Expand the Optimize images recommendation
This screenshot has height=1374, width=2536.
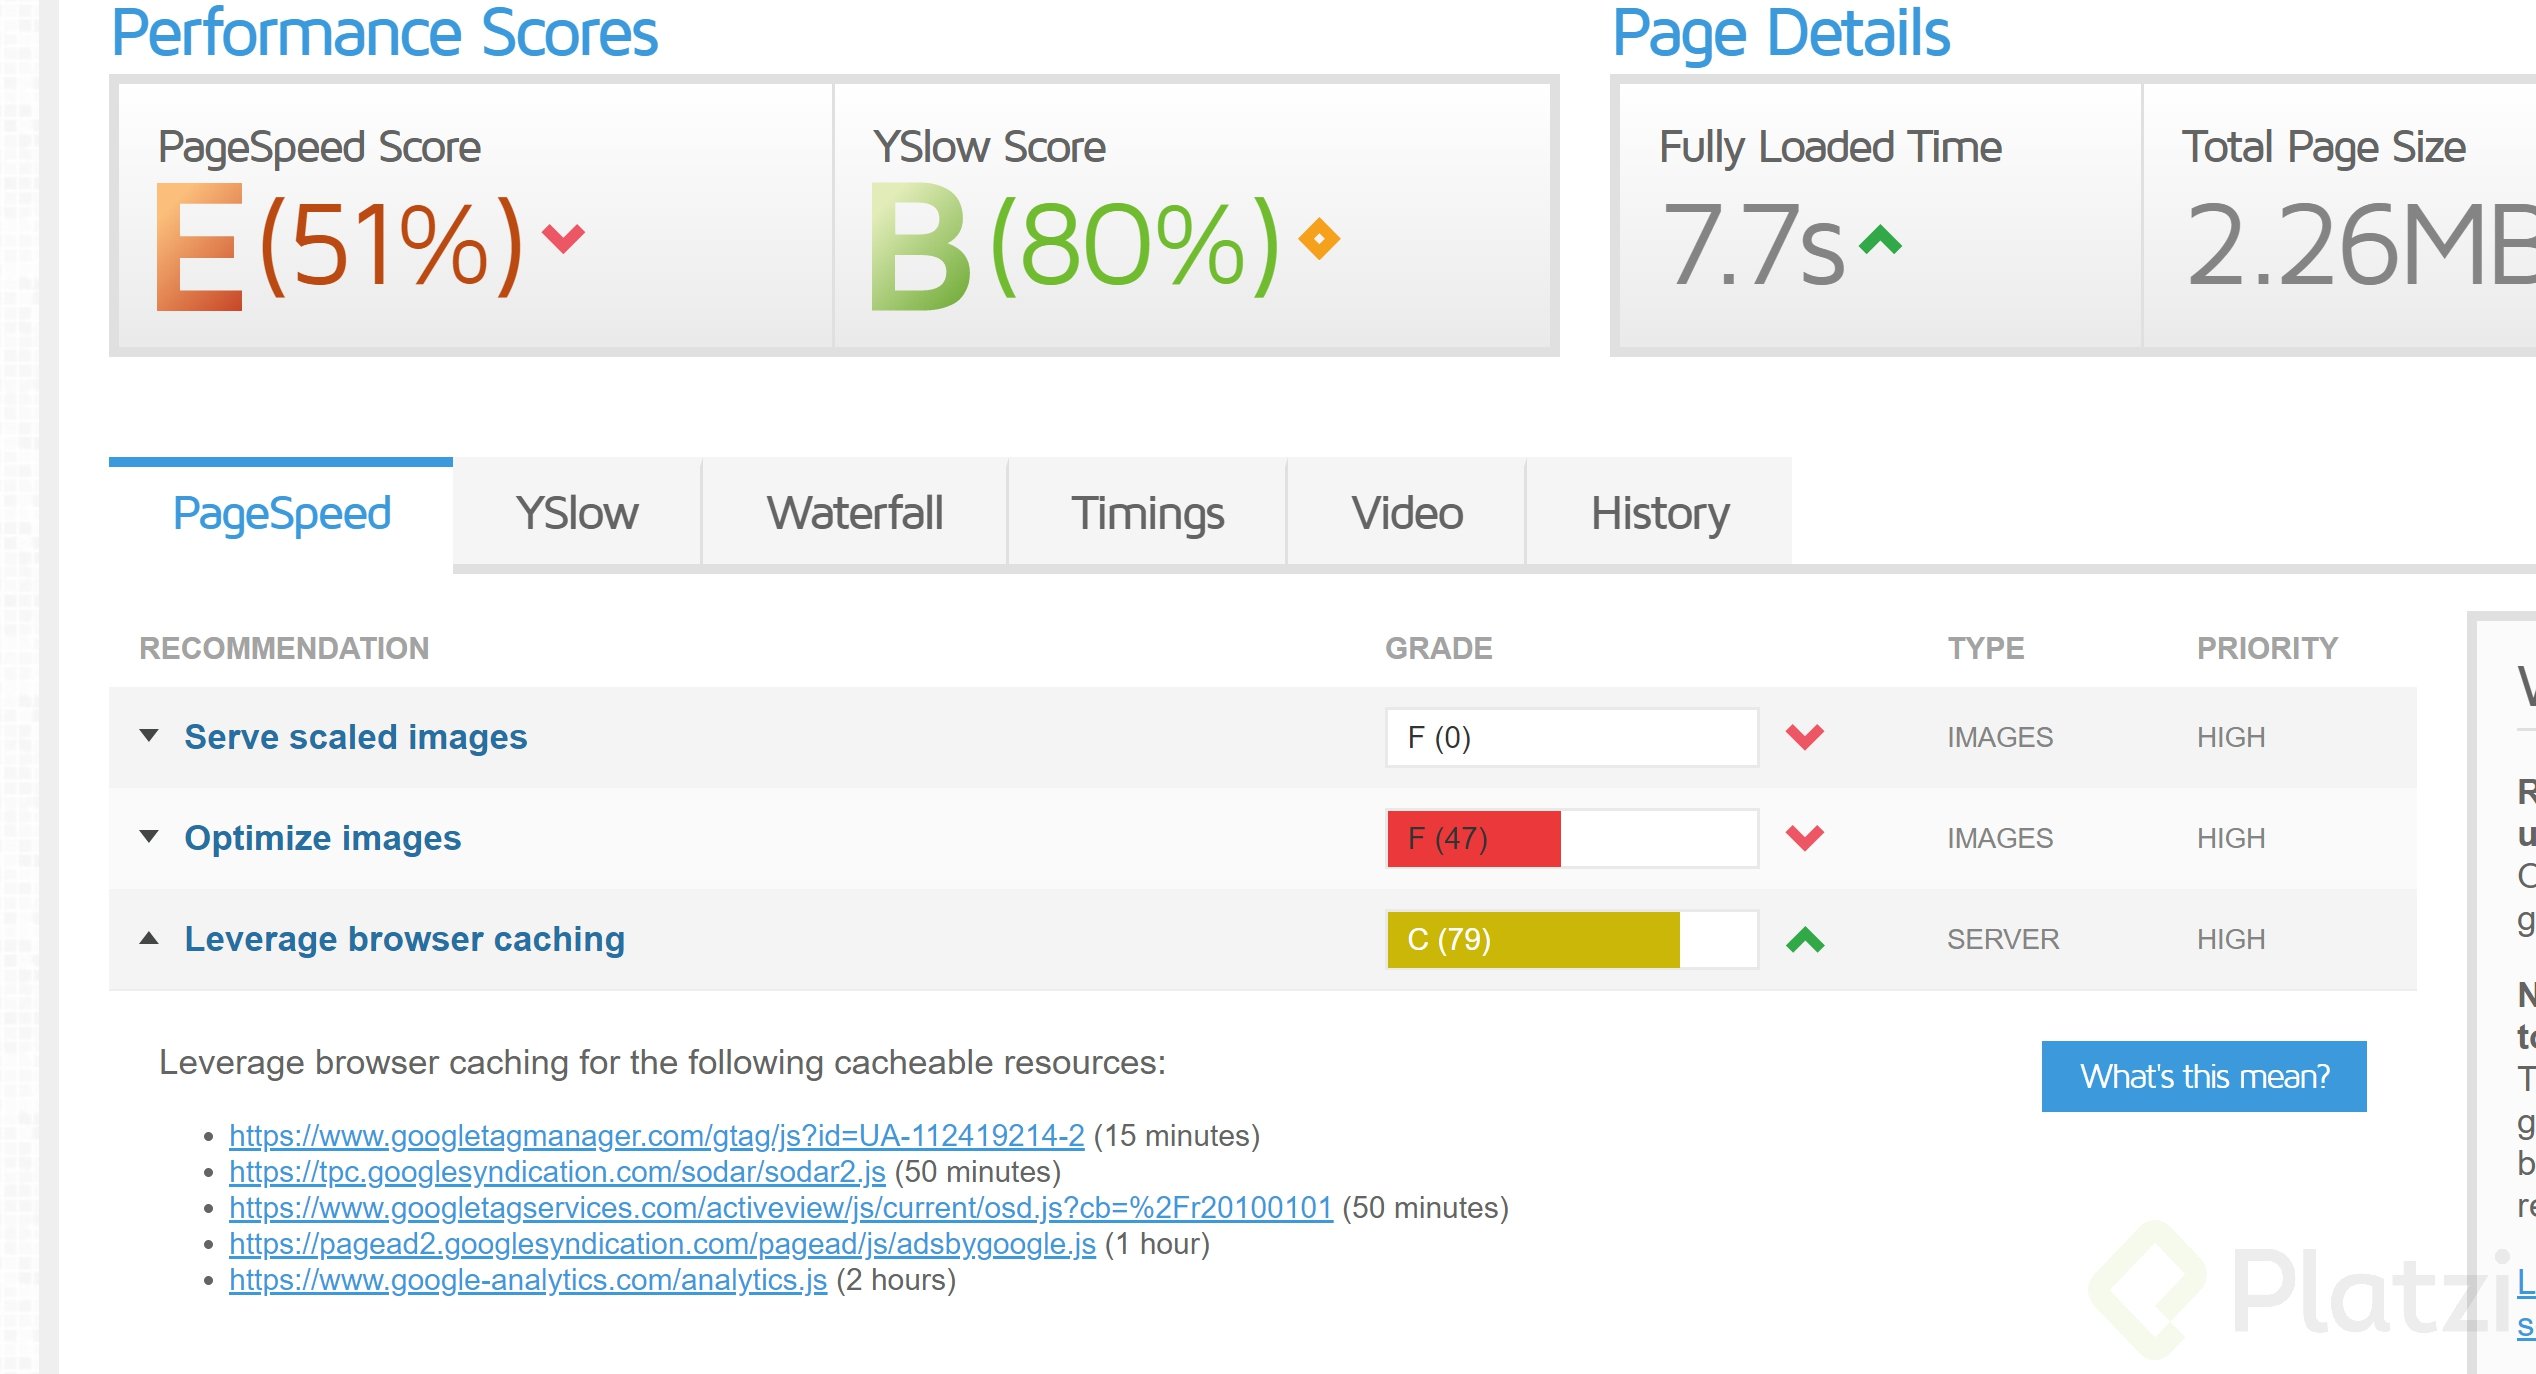tap(149, 837)
